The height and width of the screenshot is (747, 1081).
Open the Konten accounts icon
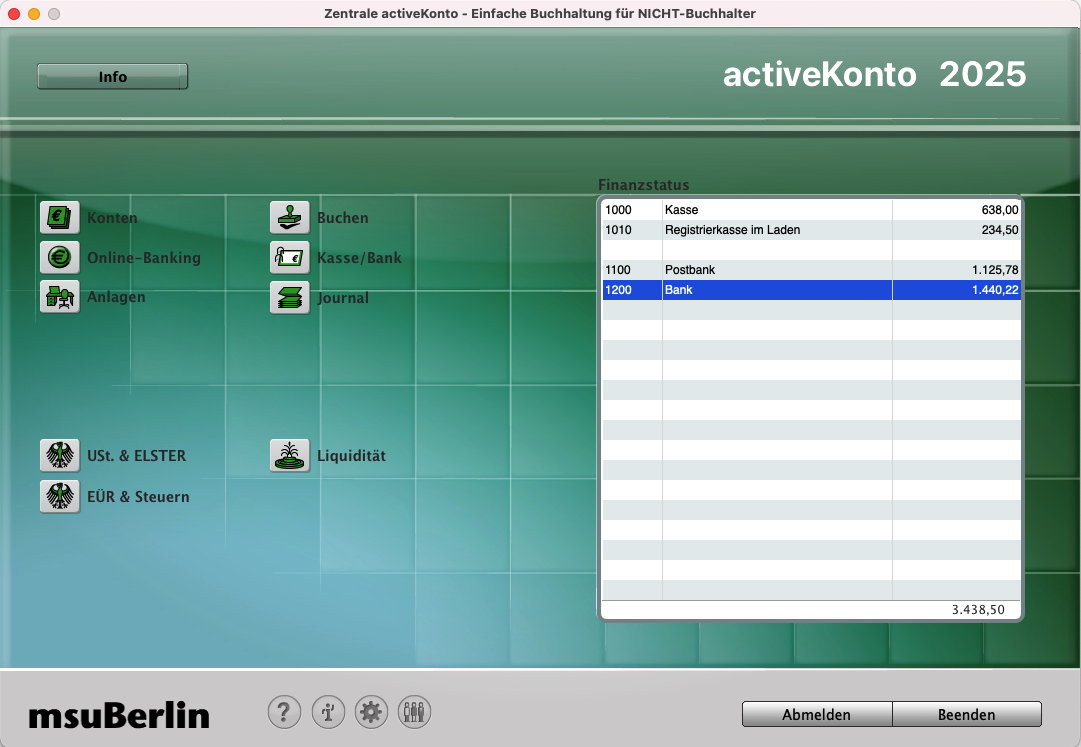[x=59, y=217]
